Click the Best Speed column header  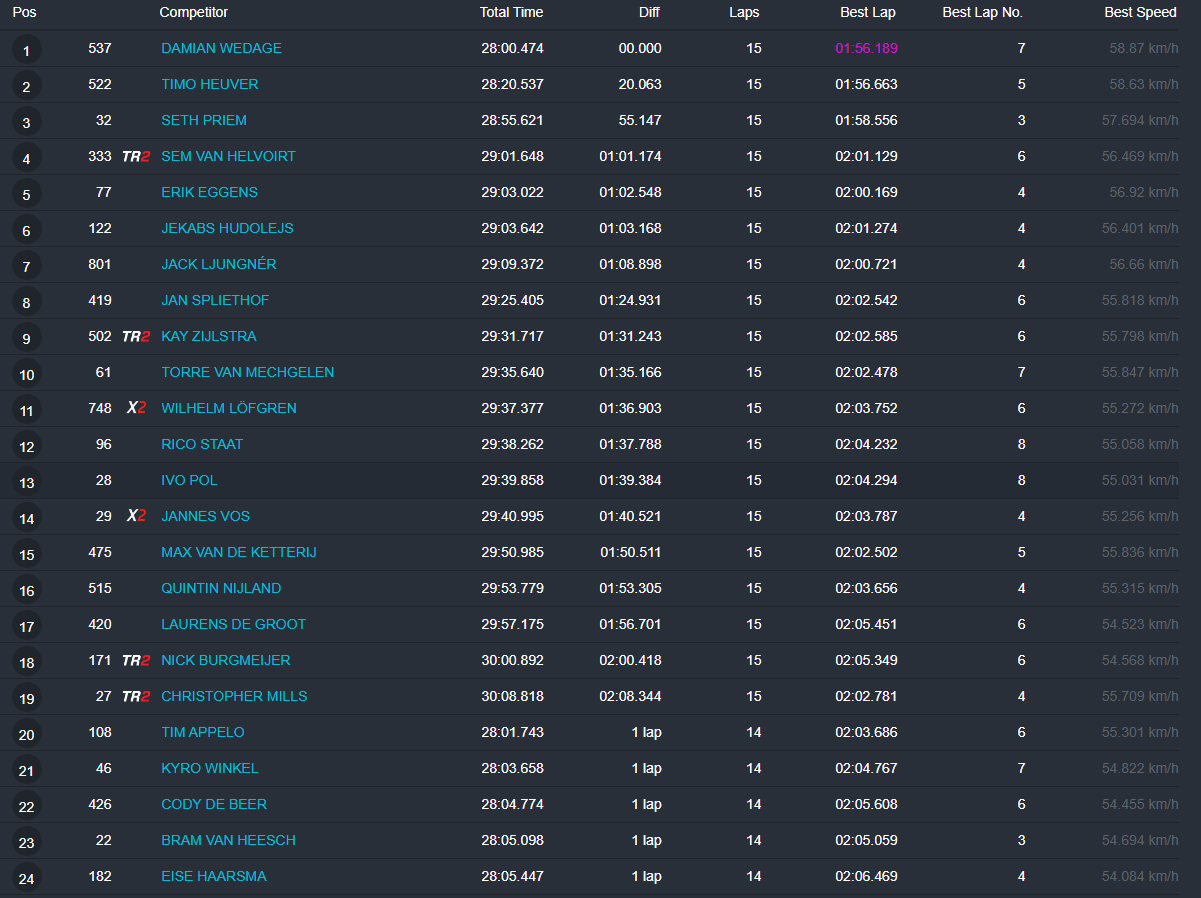click(x=1140, y=12)
